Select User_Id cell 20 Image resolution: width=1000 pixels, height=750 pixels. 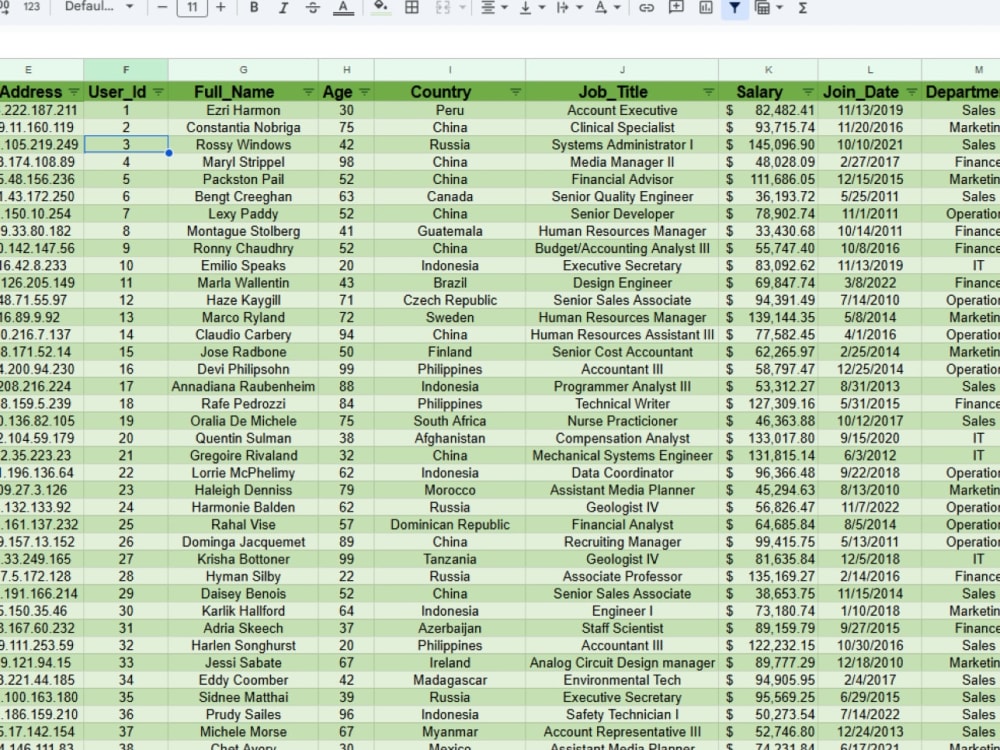pos(126,438)
